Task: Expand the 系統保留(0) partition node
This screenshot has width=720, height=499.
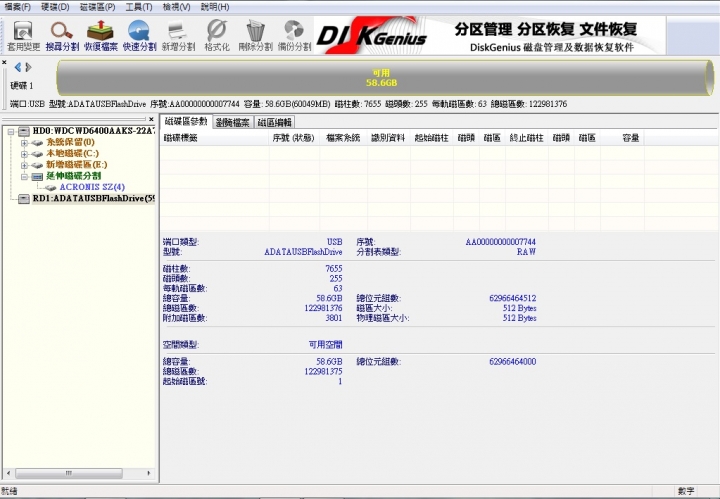Action: pos(24,143)
